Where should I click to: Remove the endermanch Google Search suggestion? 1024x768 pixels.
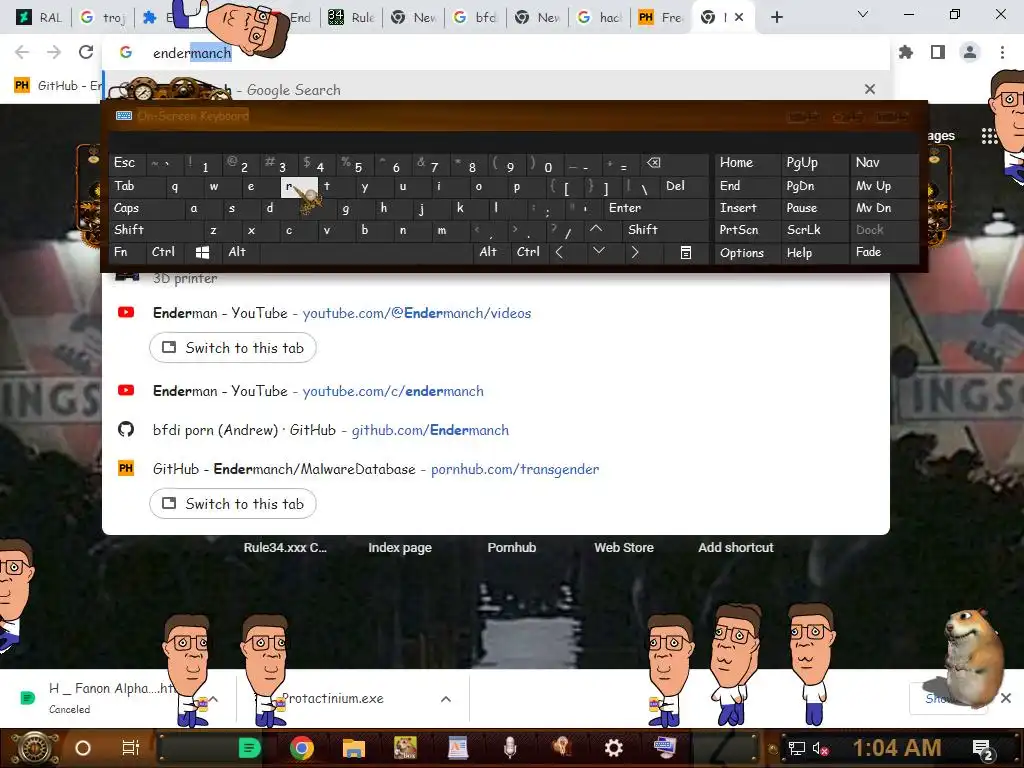[x=869, y=89]
